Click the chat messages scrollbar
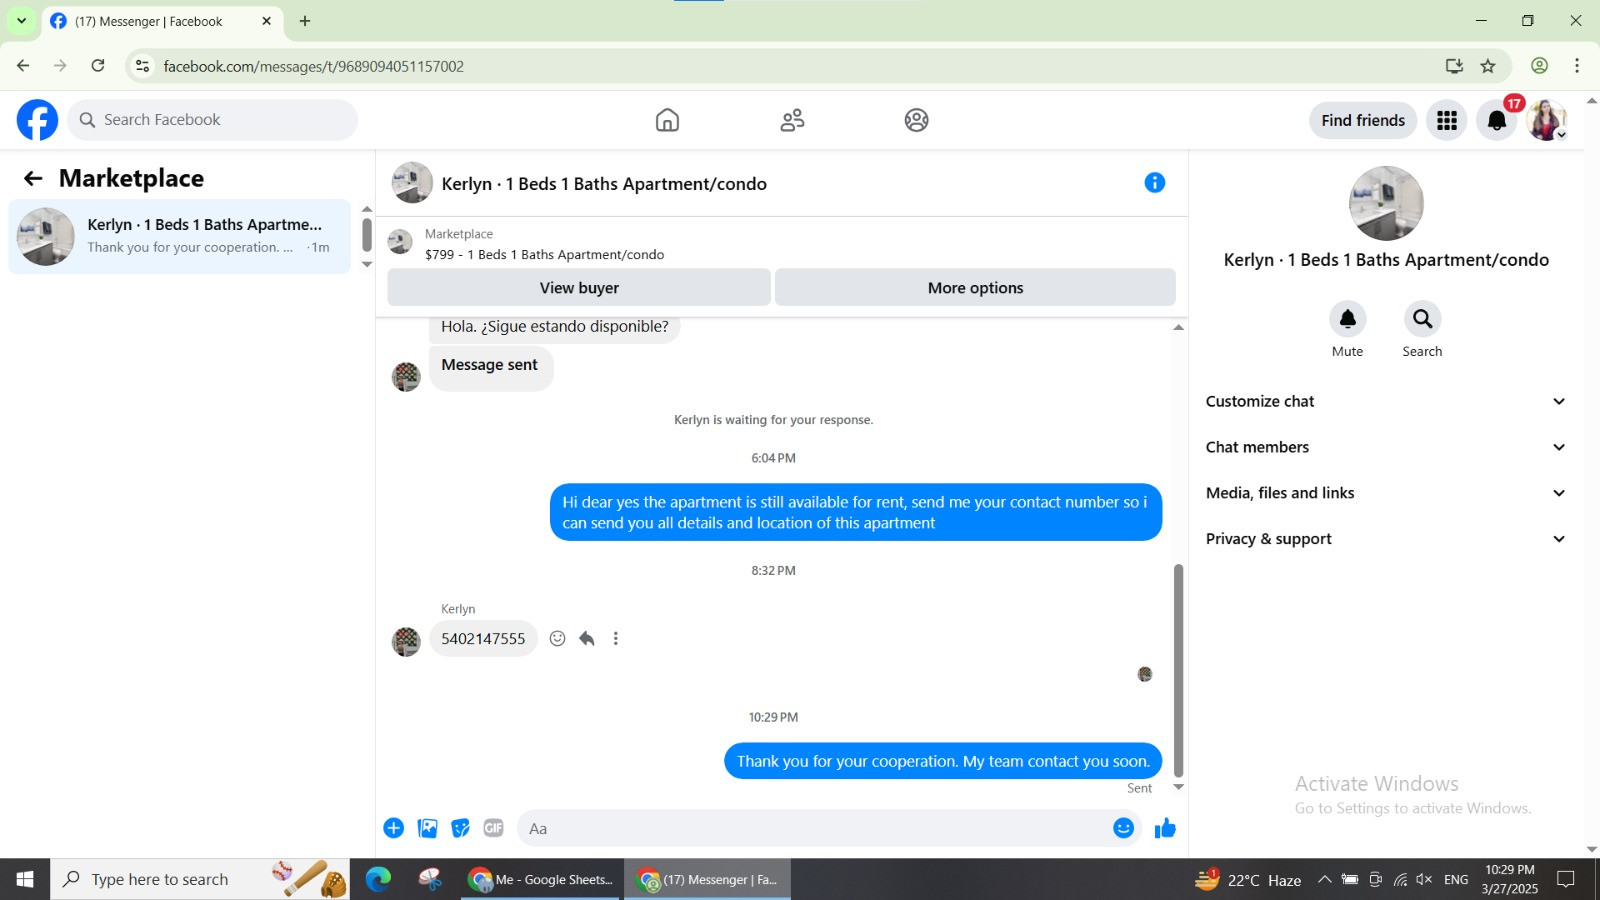Viewport: 1600px width, 900px height. 1178,670
